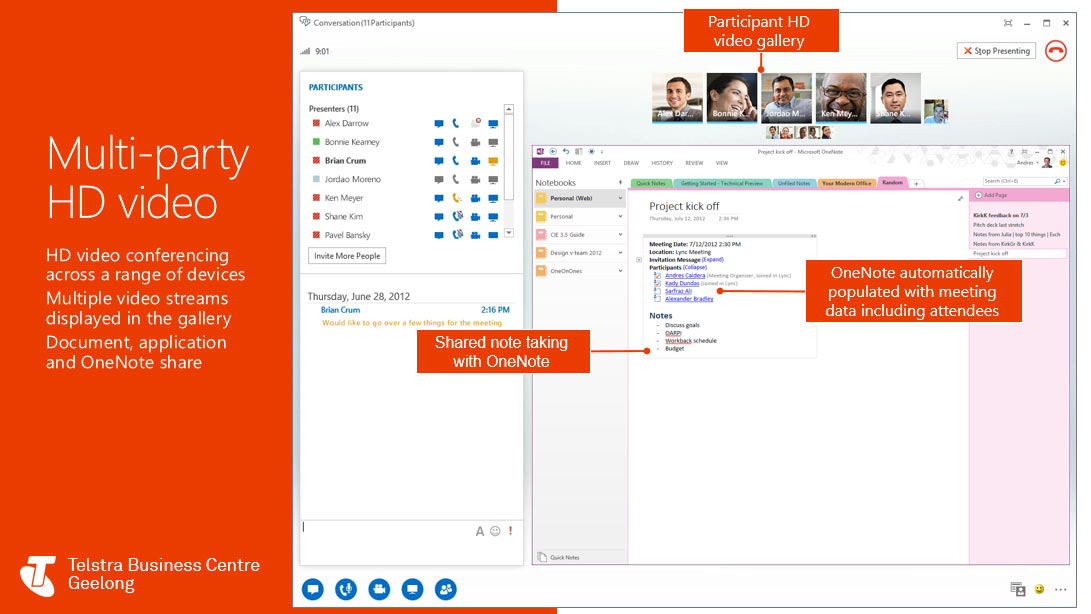Click Bonnie Kearney's gray video icon

pyautogui.click(x=475, y=142)
